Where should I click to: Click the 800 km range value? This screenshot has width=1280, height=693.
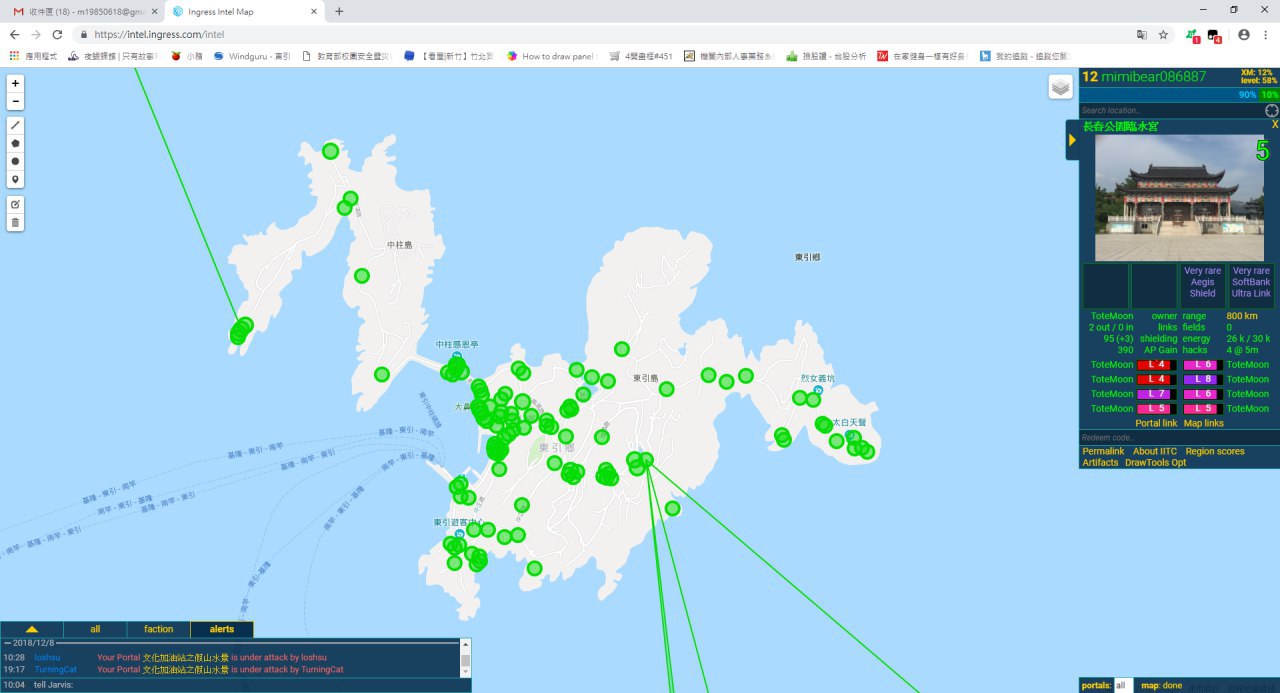point(1242,316)
